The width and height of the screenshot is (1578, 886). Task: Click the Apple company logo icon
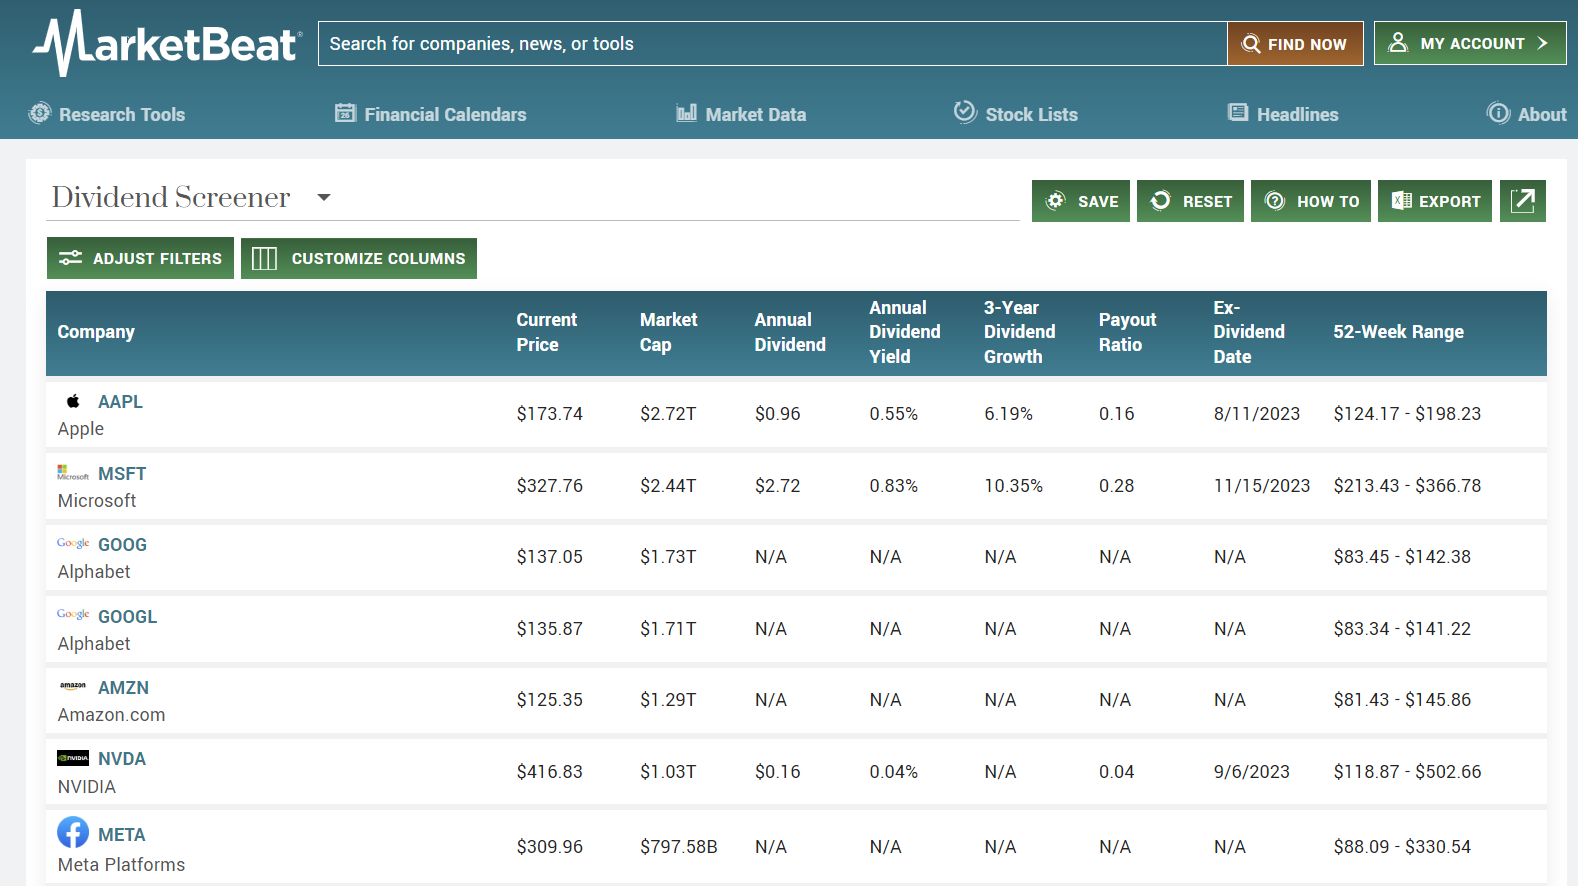pos(73,402)
